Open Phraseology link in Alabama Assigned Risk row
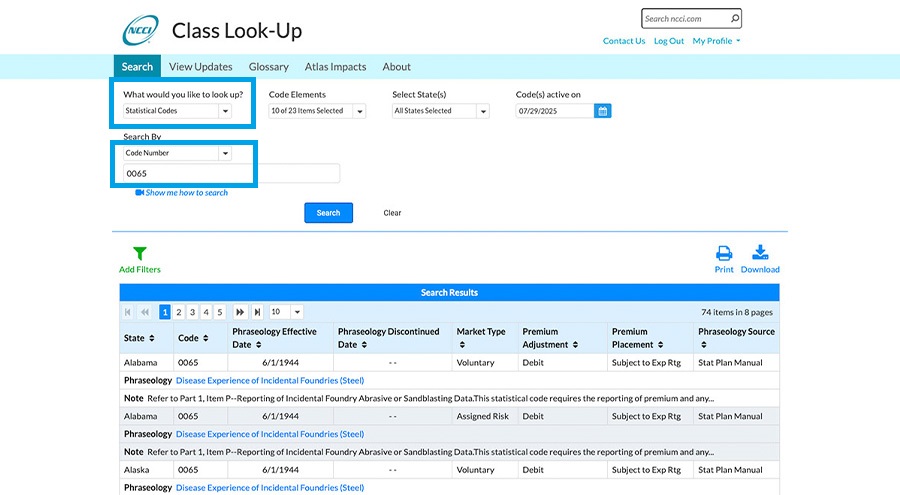900x495 pixels. click(270, 434)
